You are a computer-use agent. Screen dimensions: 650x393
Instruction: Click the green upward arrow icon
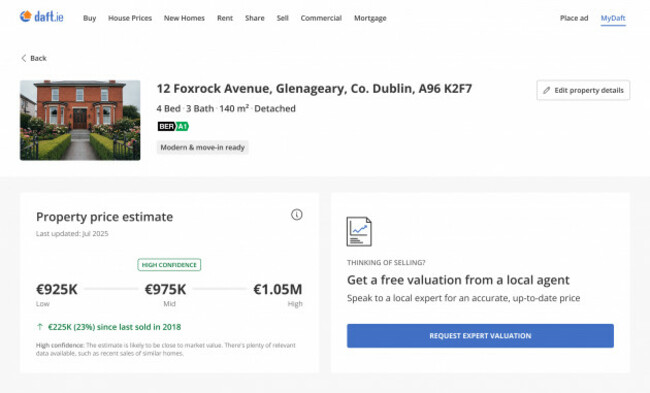click(40, 327)
